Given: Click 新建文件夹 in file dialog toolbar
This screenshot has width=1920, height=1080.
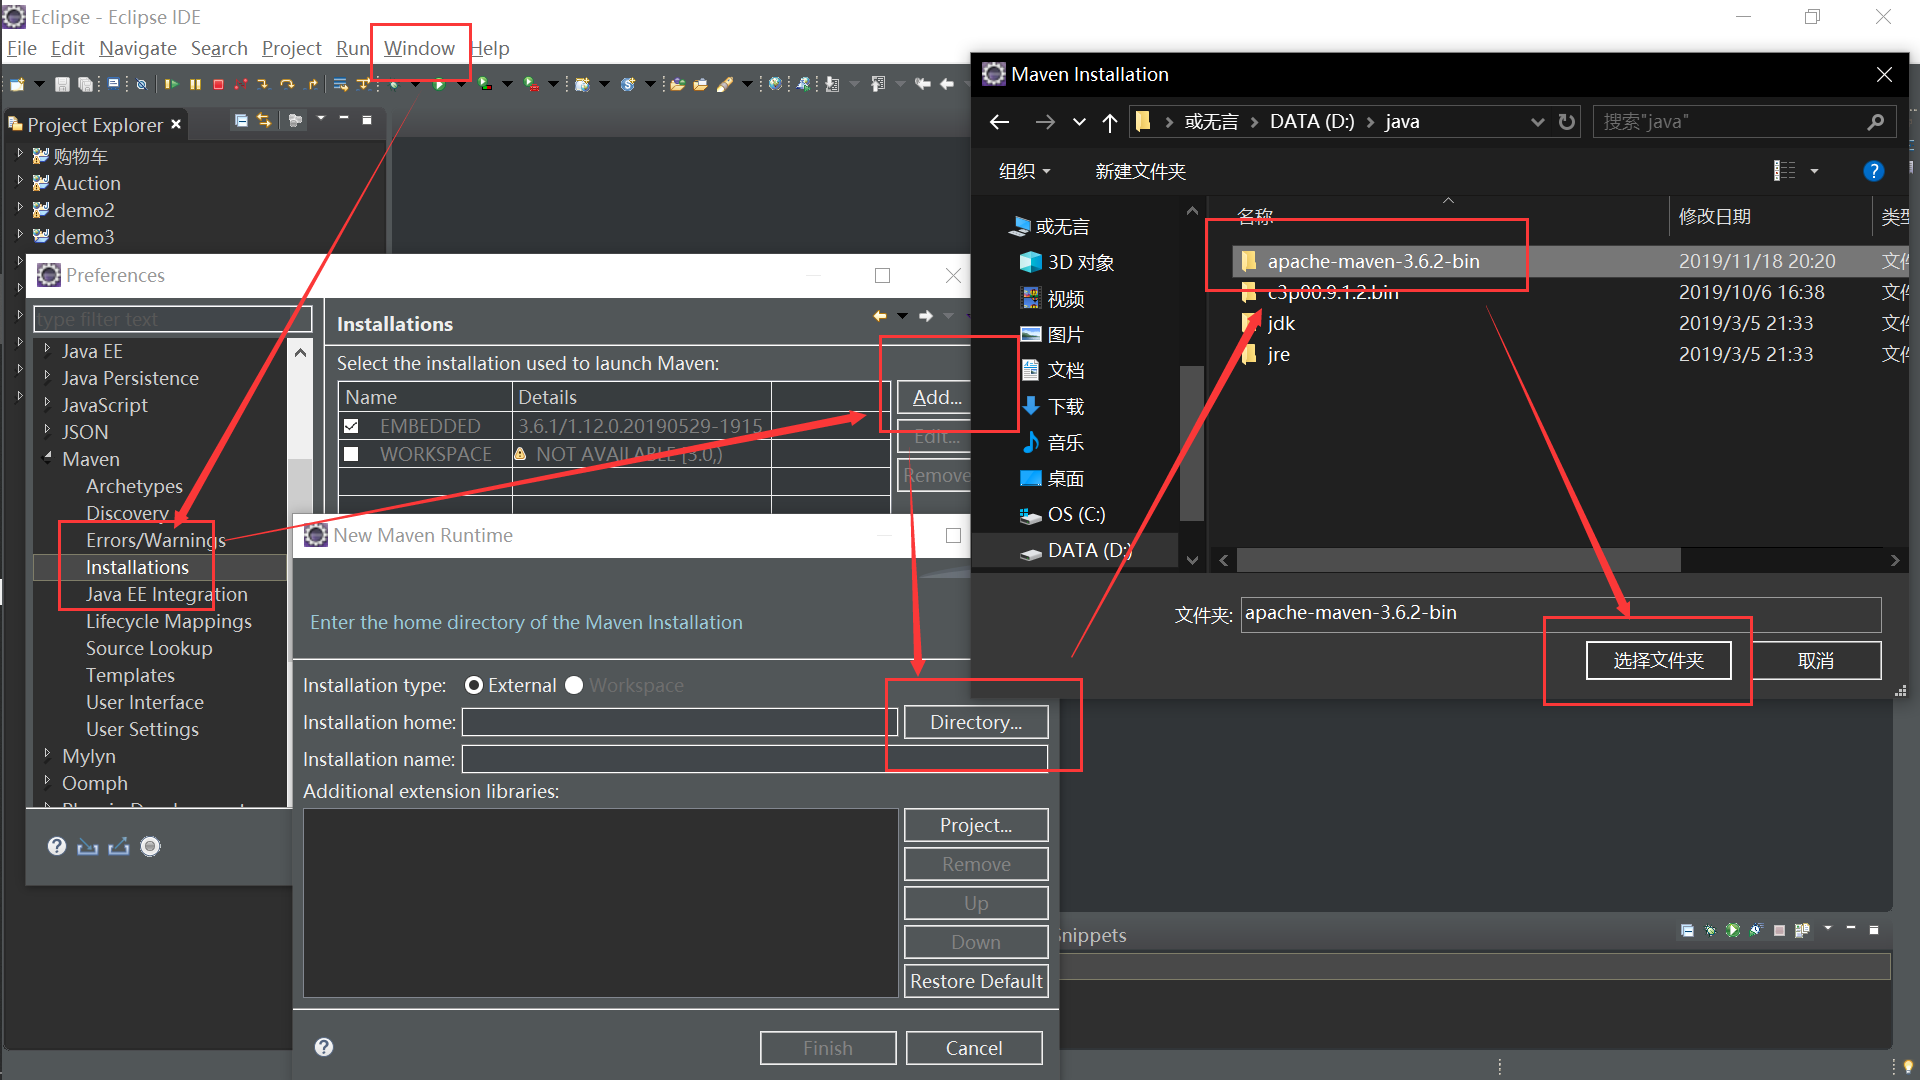Looking at the screenshot, I should [x=1140, y=171].
